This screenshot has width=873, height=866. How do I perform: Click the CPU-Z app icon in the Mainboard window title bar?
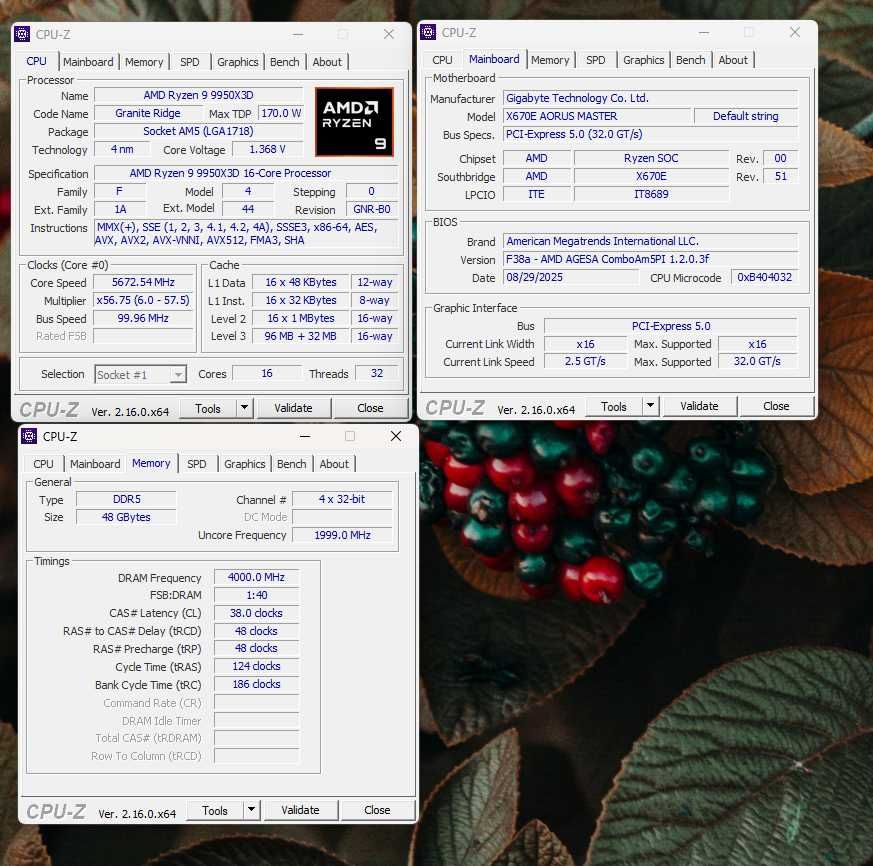click(428, 32)
